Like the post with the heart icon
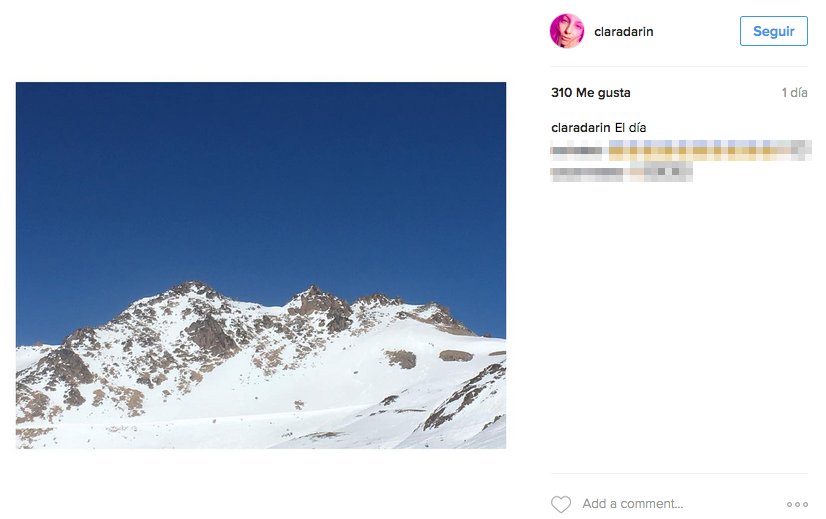826x519 pixels. [561, 504]
